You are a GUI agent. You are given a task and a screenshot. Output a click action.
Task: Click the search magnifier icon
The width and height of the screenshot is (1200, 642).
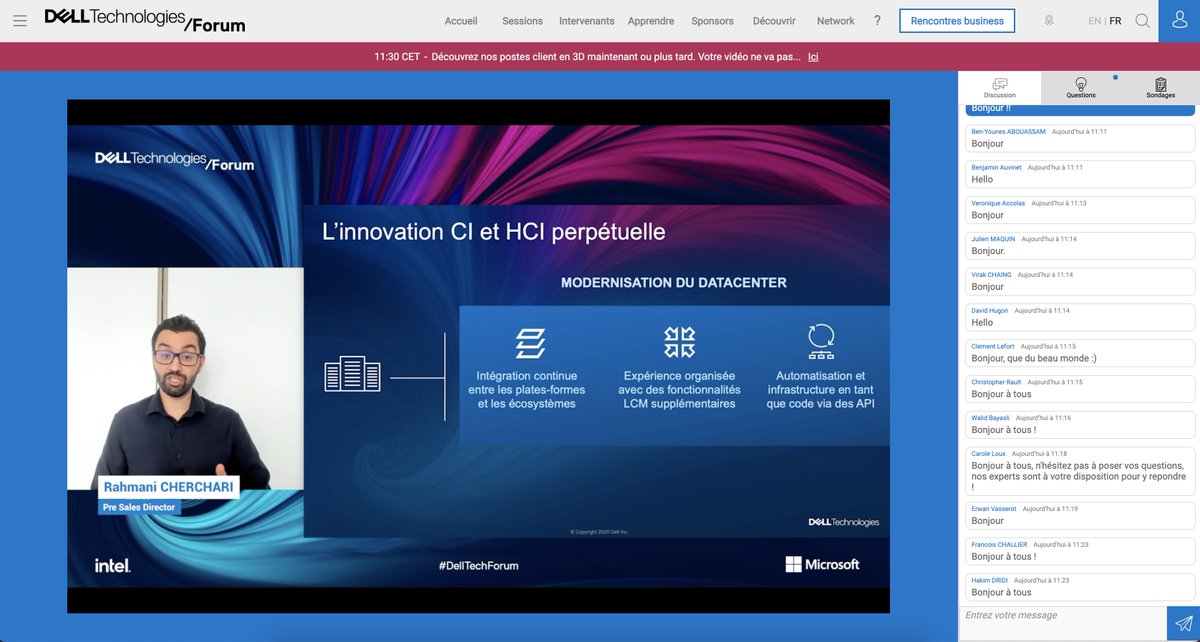tap(1141, 20)
